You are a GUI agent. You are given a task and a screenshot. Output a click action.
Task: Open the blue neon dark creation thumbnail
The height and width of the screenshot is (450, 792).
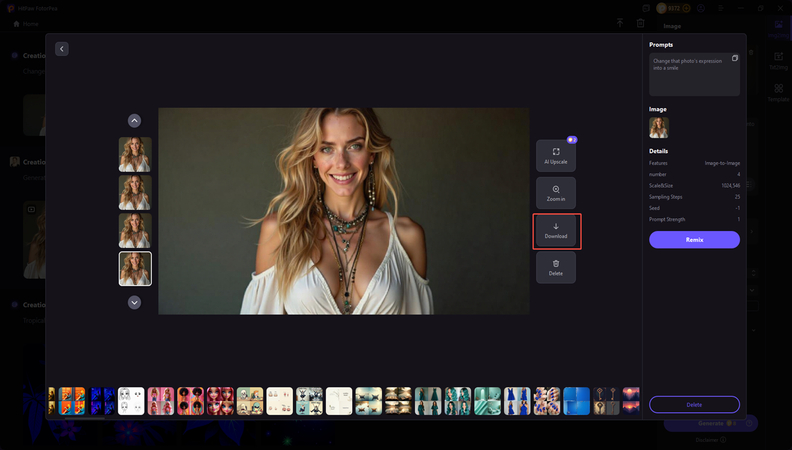coord(102,401)
